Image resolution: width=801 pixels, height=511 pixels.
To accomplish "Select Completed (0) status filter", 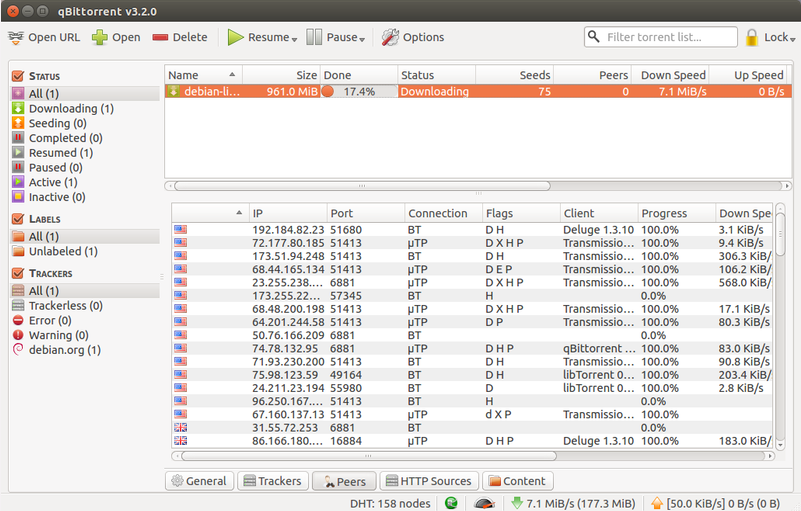I will click(x=65, y=138).
